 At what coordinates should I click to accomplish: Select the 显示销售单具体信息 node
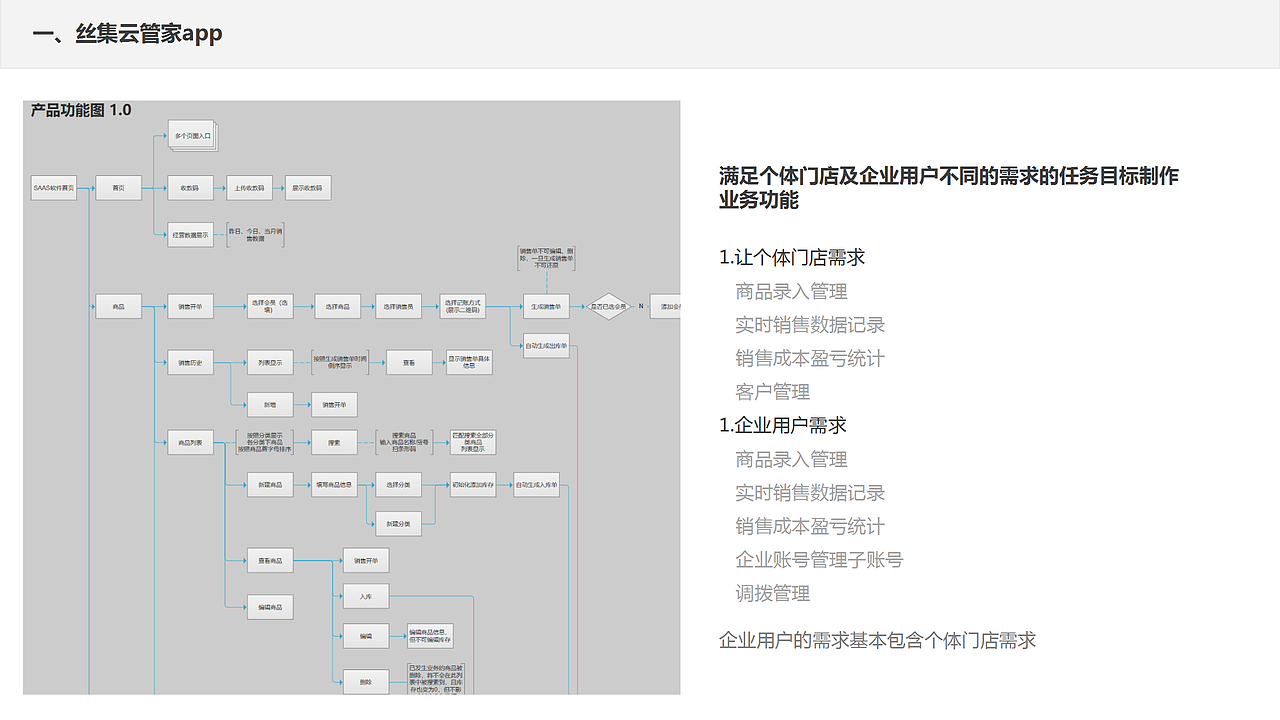469,362
